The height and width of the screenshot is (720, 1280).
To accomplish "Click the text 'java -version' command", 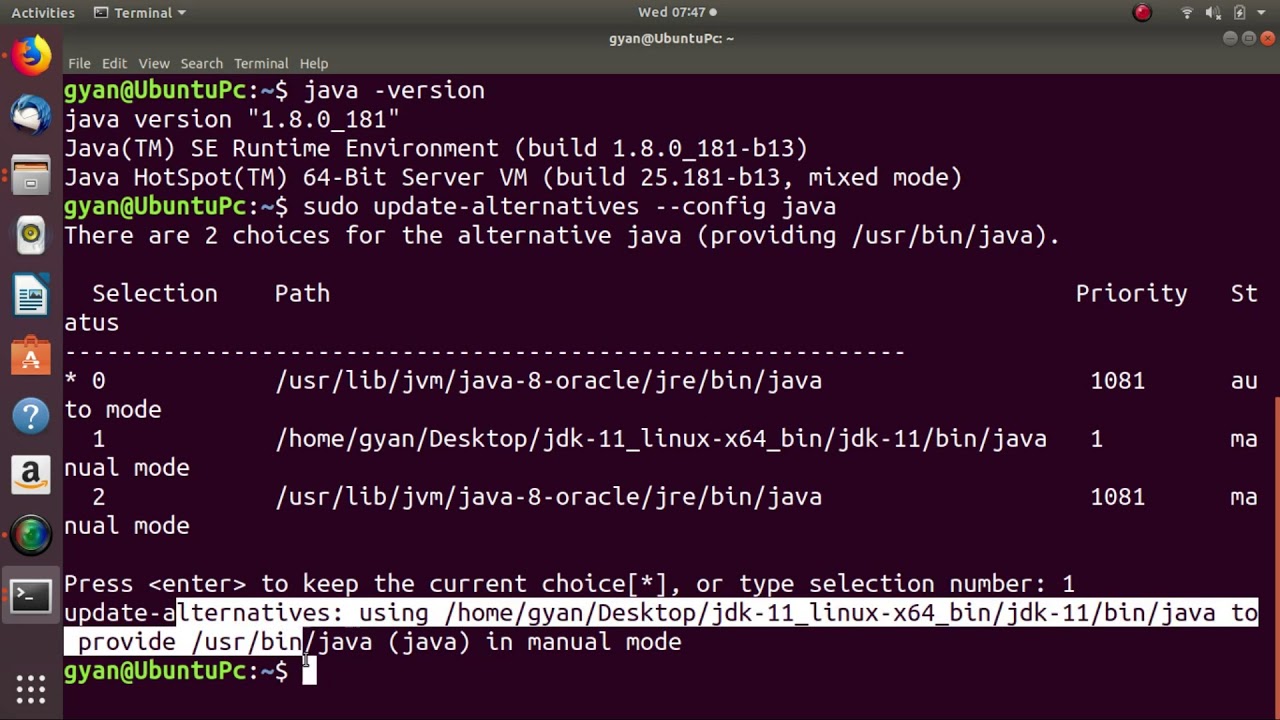I will click(x=394, y=90).
